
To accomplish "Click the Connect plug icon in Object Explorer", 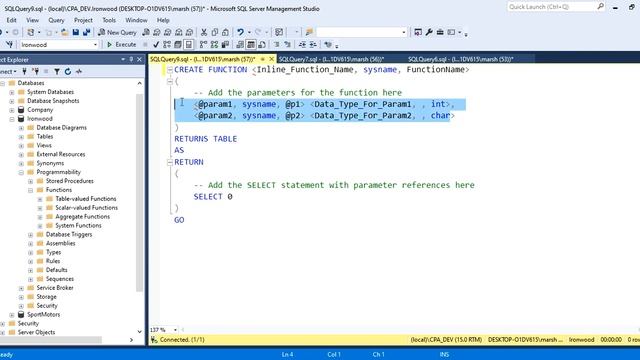I will coord(24,71).
